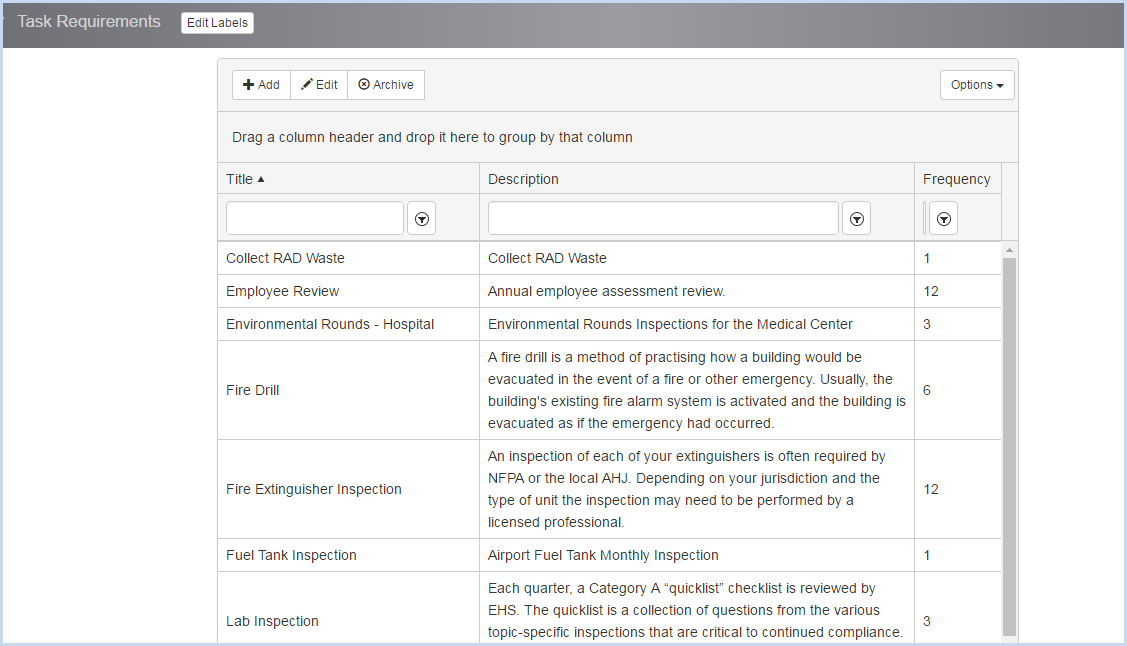Open the Options dropdown menu
Screen dimensions: 1127x646
pyautogui.click(x=977, y=85)
